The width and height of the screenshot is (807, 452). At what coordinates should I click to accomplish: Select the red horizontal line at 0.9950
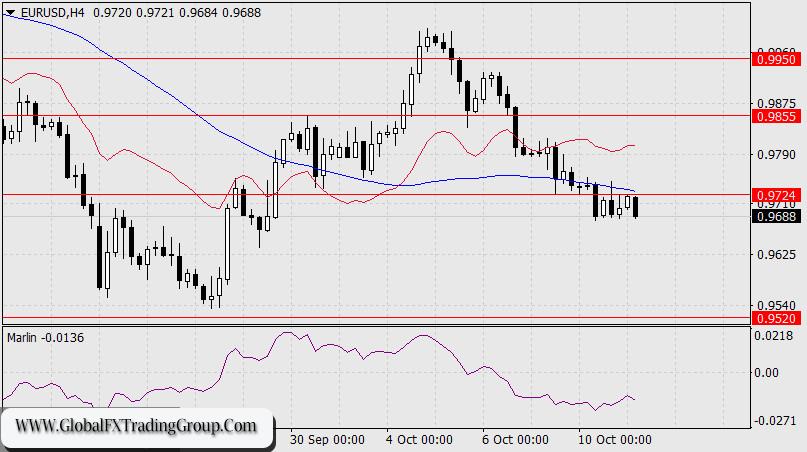(377, 58)
